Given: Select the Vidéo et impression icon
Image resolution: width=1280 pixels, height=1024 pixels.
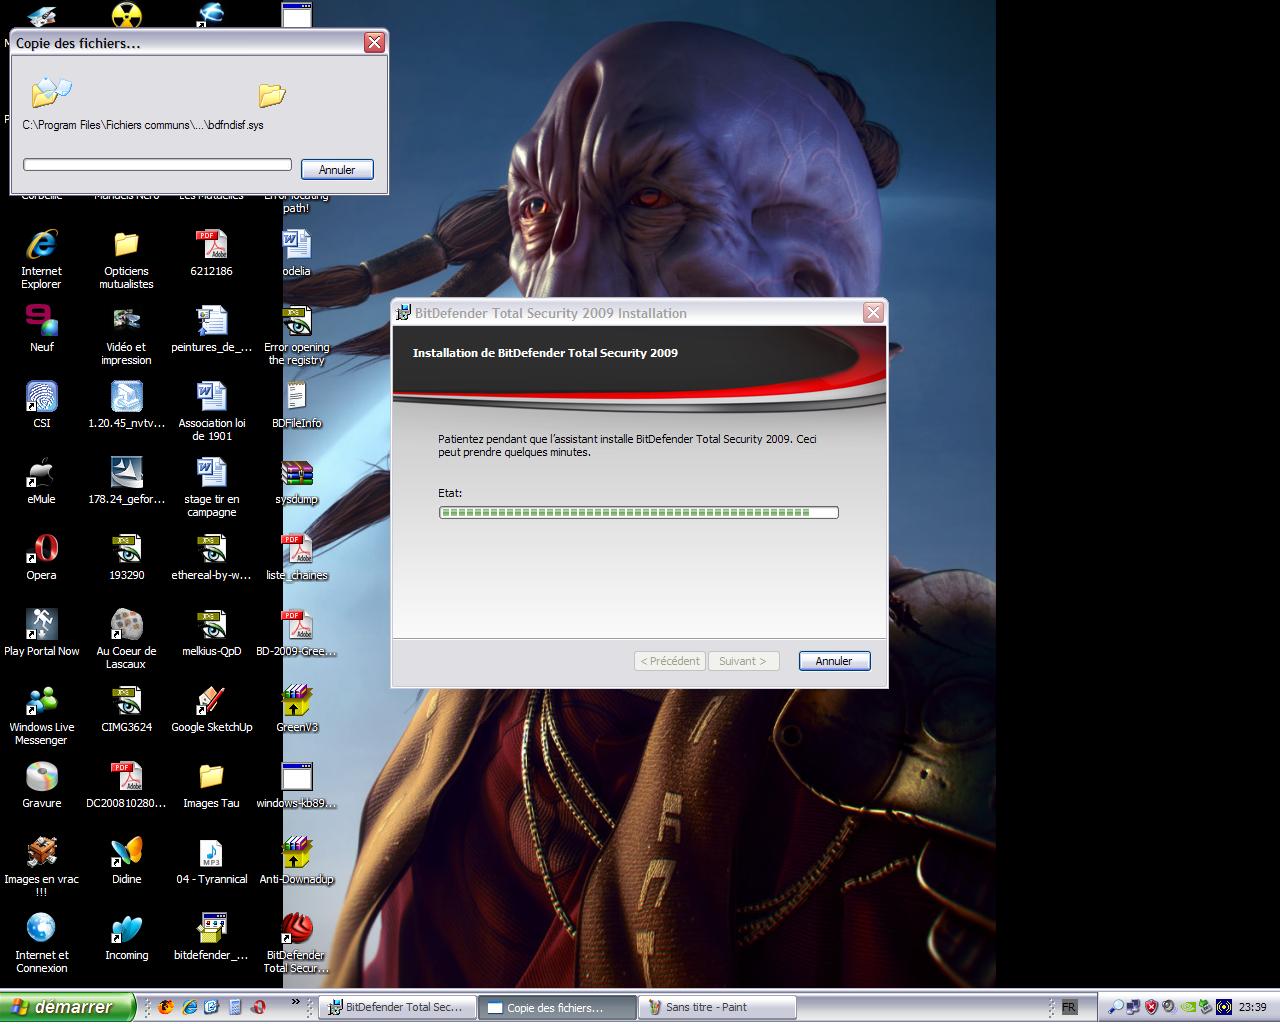Looking at the screenshot, I should point(126,335).
